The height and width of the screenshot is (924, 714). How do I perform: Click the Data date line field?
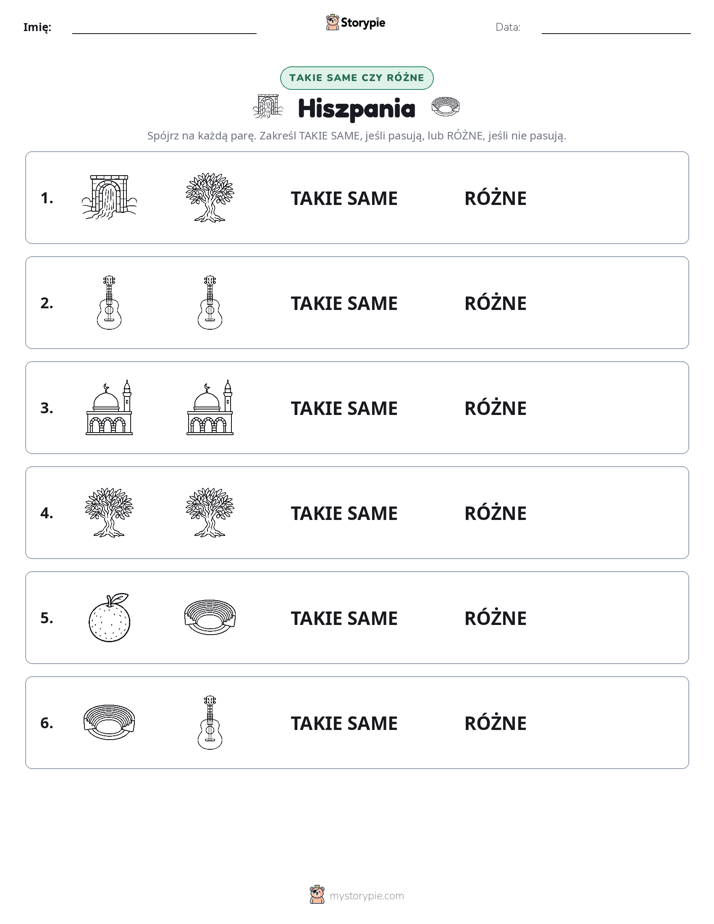click(616, 27)
